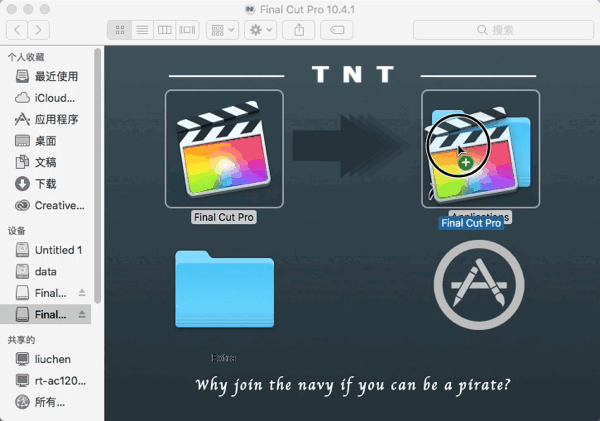The height and width of the screenshot is (421, 600).
Task: Click the window title proxy icon
Action: (250, 9)
